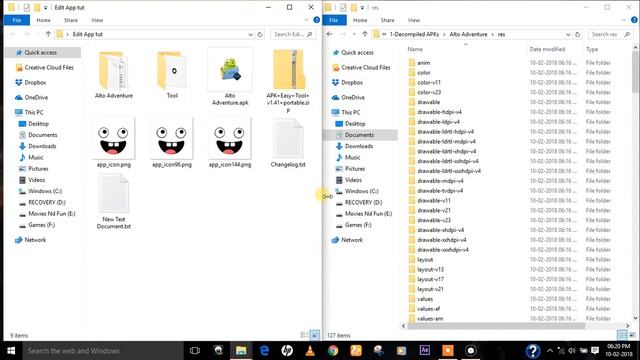Open Home tab in Edit App tut window

[43, 20]
